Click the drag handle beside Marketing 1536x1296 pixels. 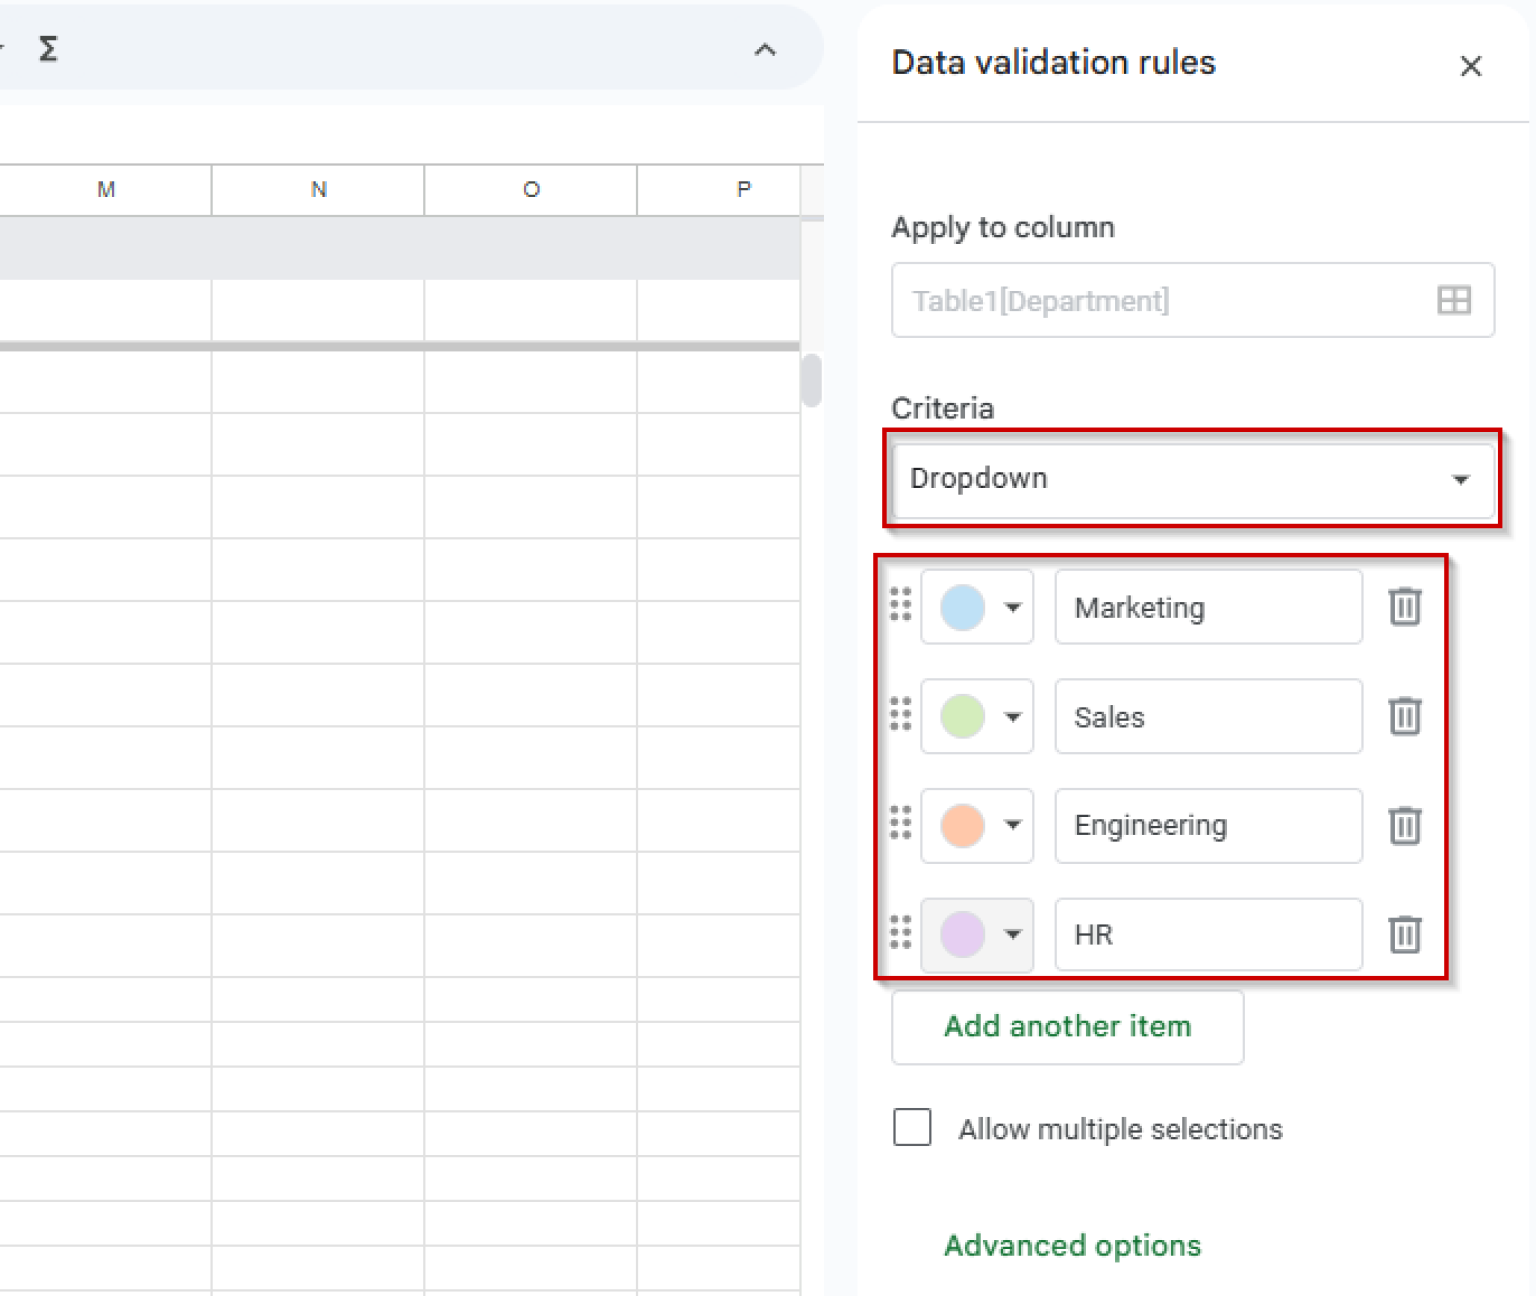click(x=899, y=606)
